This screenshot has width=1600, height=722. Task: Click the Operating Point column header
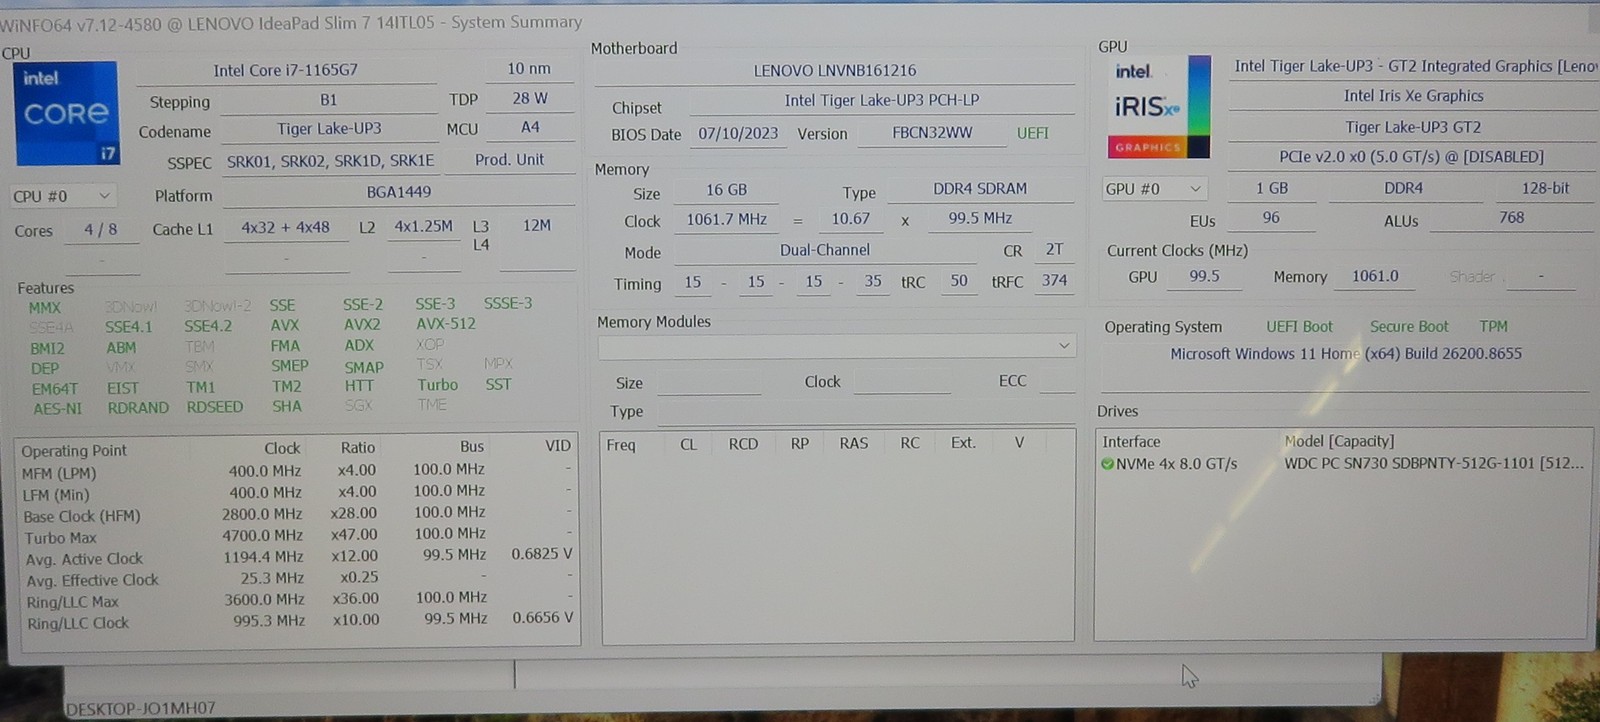coord(74,451)
